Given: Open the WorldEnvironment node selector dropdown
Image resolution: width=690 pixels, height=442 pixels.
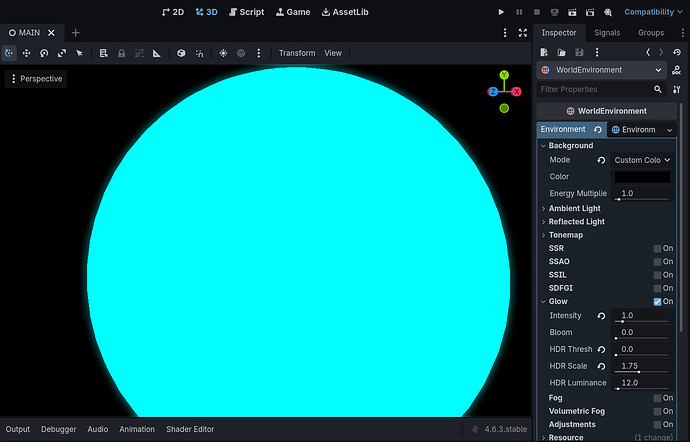Looking at the screenshot, I should click(x=602, y=70).
